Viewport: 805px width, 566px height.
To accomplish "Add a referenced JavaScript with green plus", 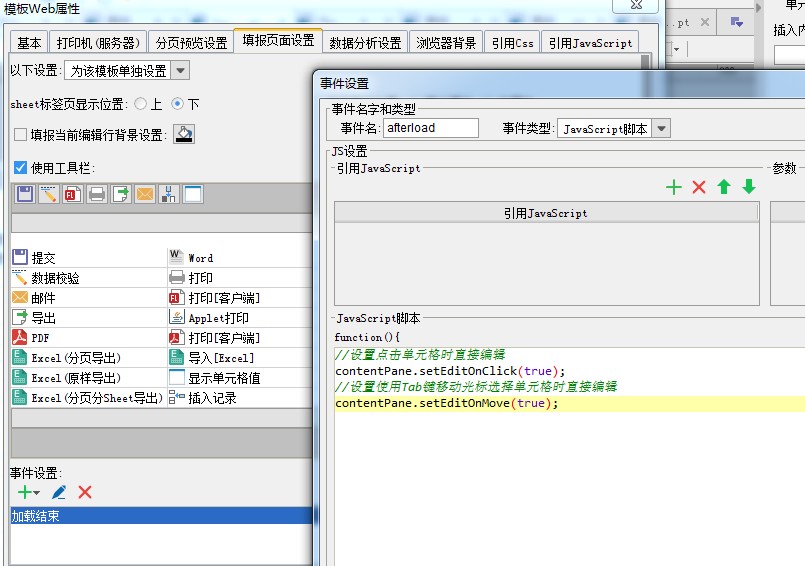I will point(674,187).
